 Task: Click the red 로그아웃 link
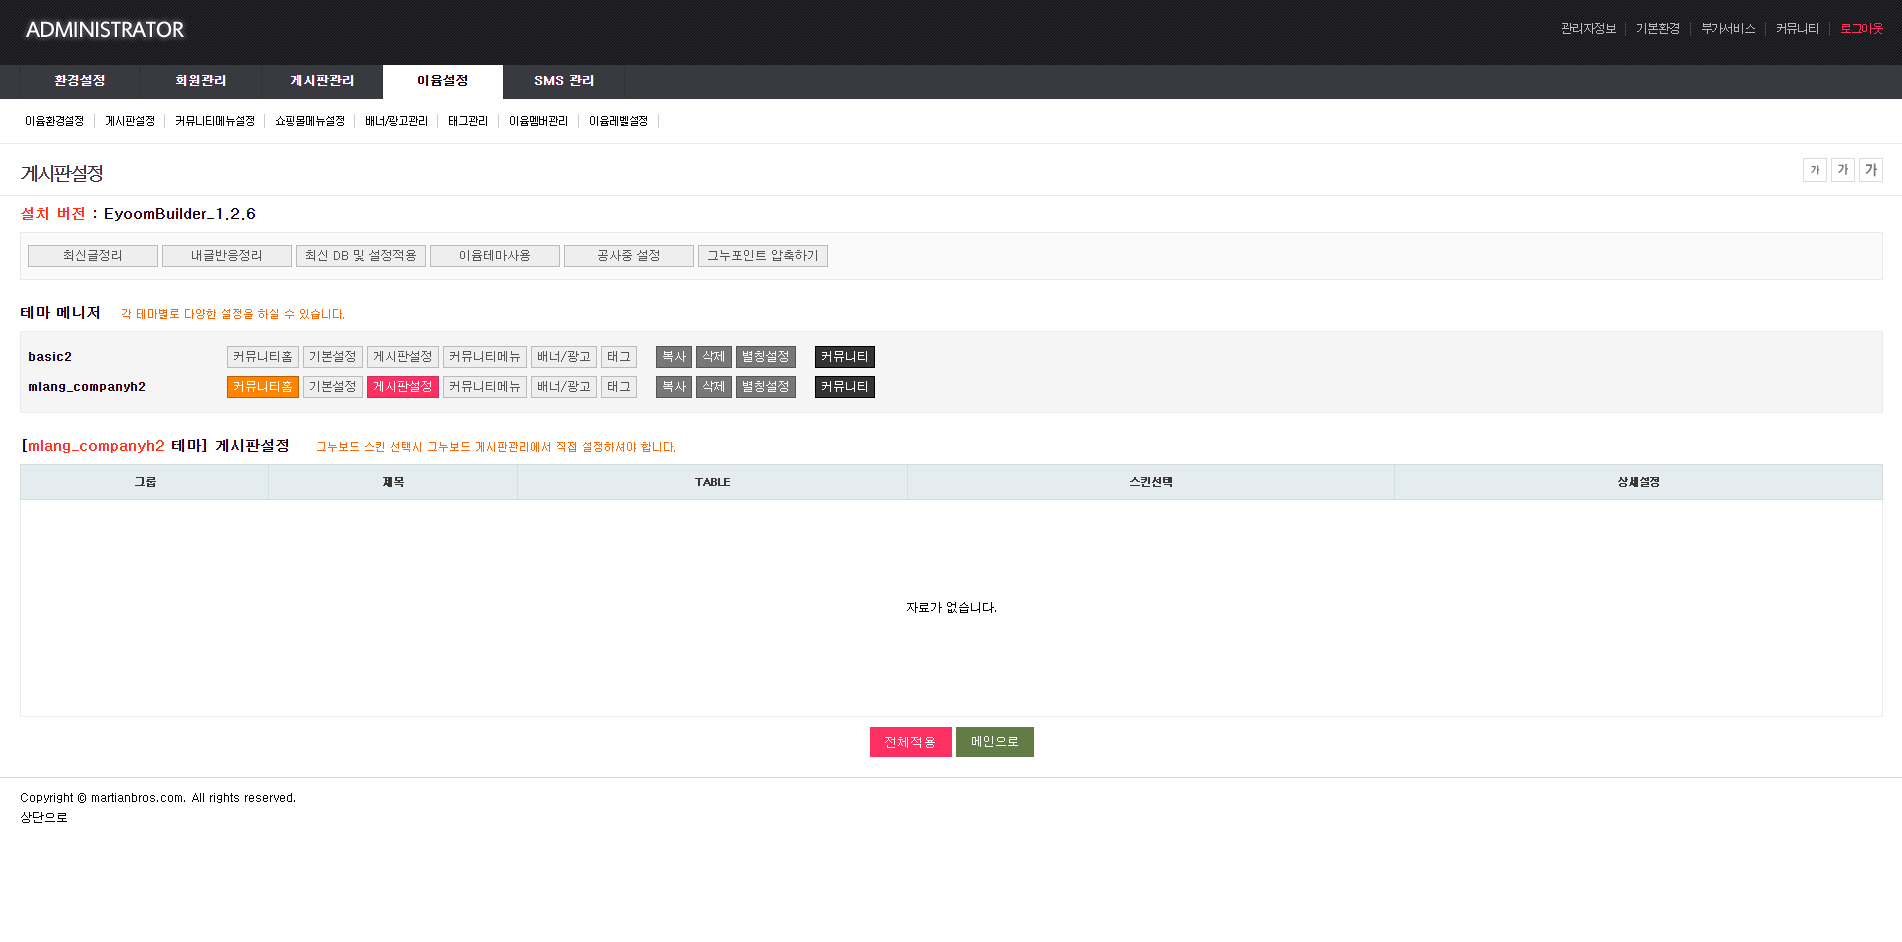pyautogui.click(x=1862, y=29)
